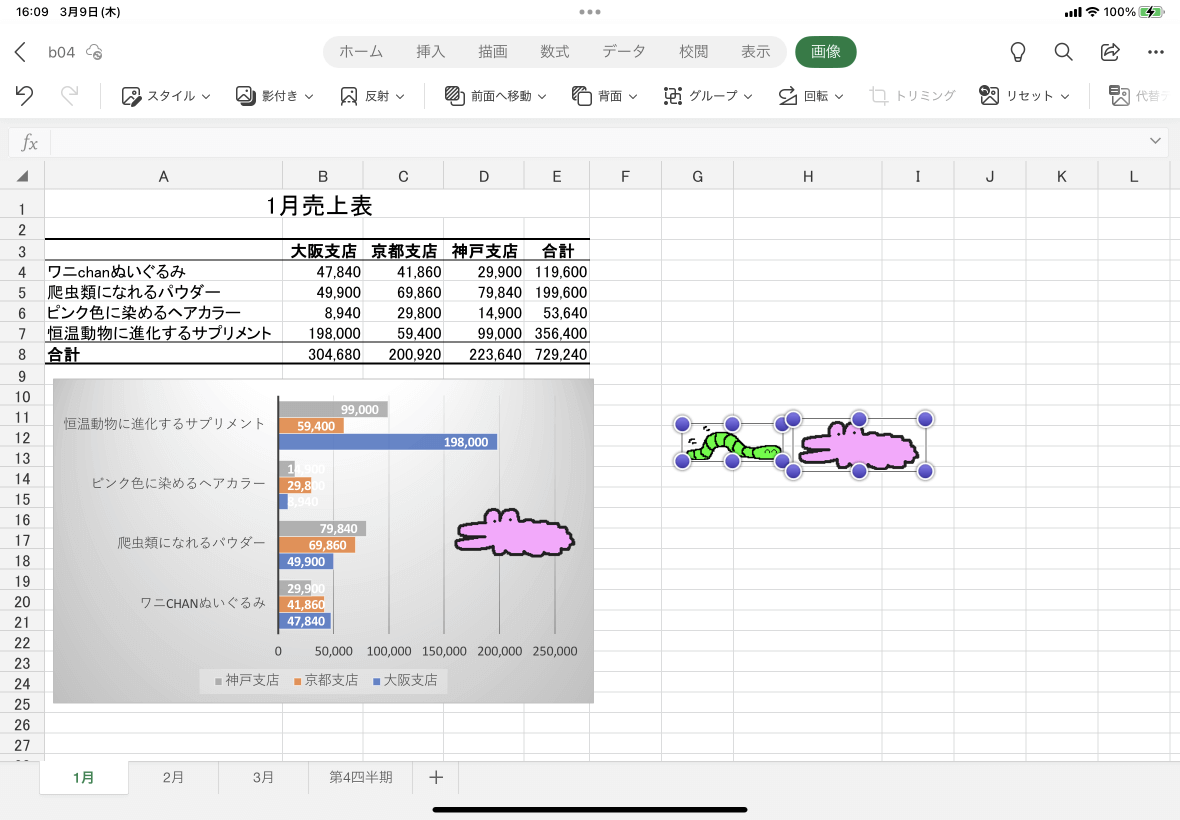The width and height of the screenshot is (1180, 820).
Task: Tap the three dots at top center
Action: click(590, 12)
